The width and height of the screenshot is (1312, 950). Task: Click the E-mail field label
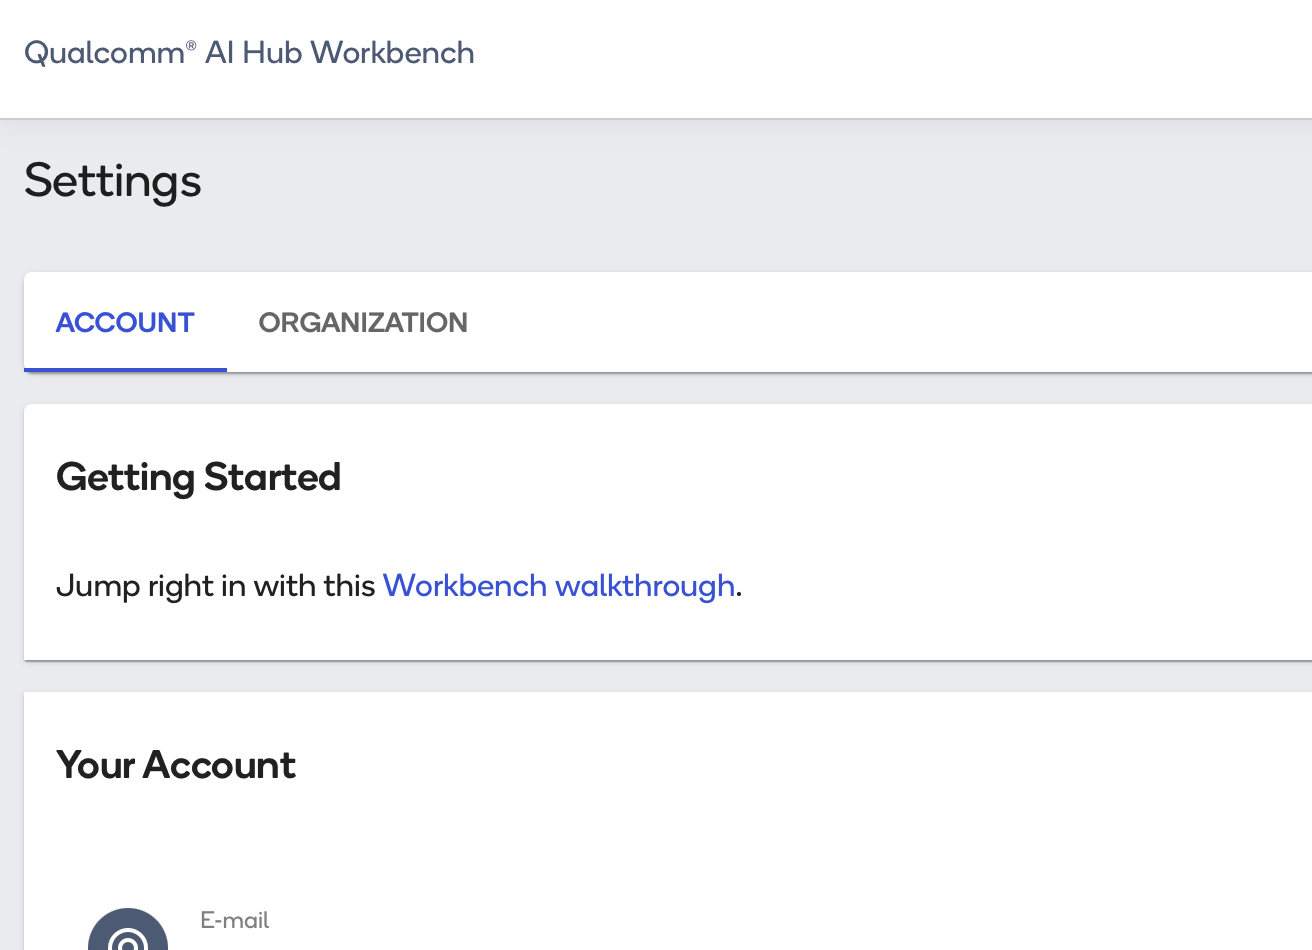point(235,920)
